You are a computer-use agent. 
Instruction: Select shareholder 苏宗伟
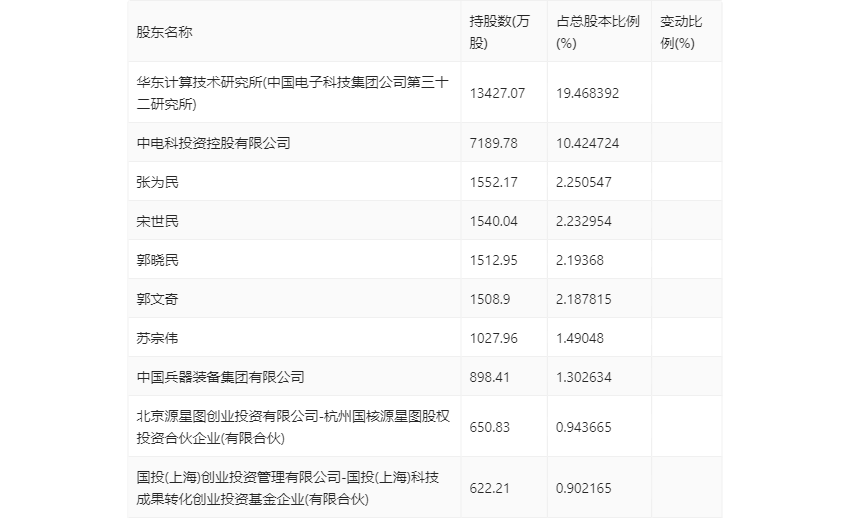click(x=157, y=338)
